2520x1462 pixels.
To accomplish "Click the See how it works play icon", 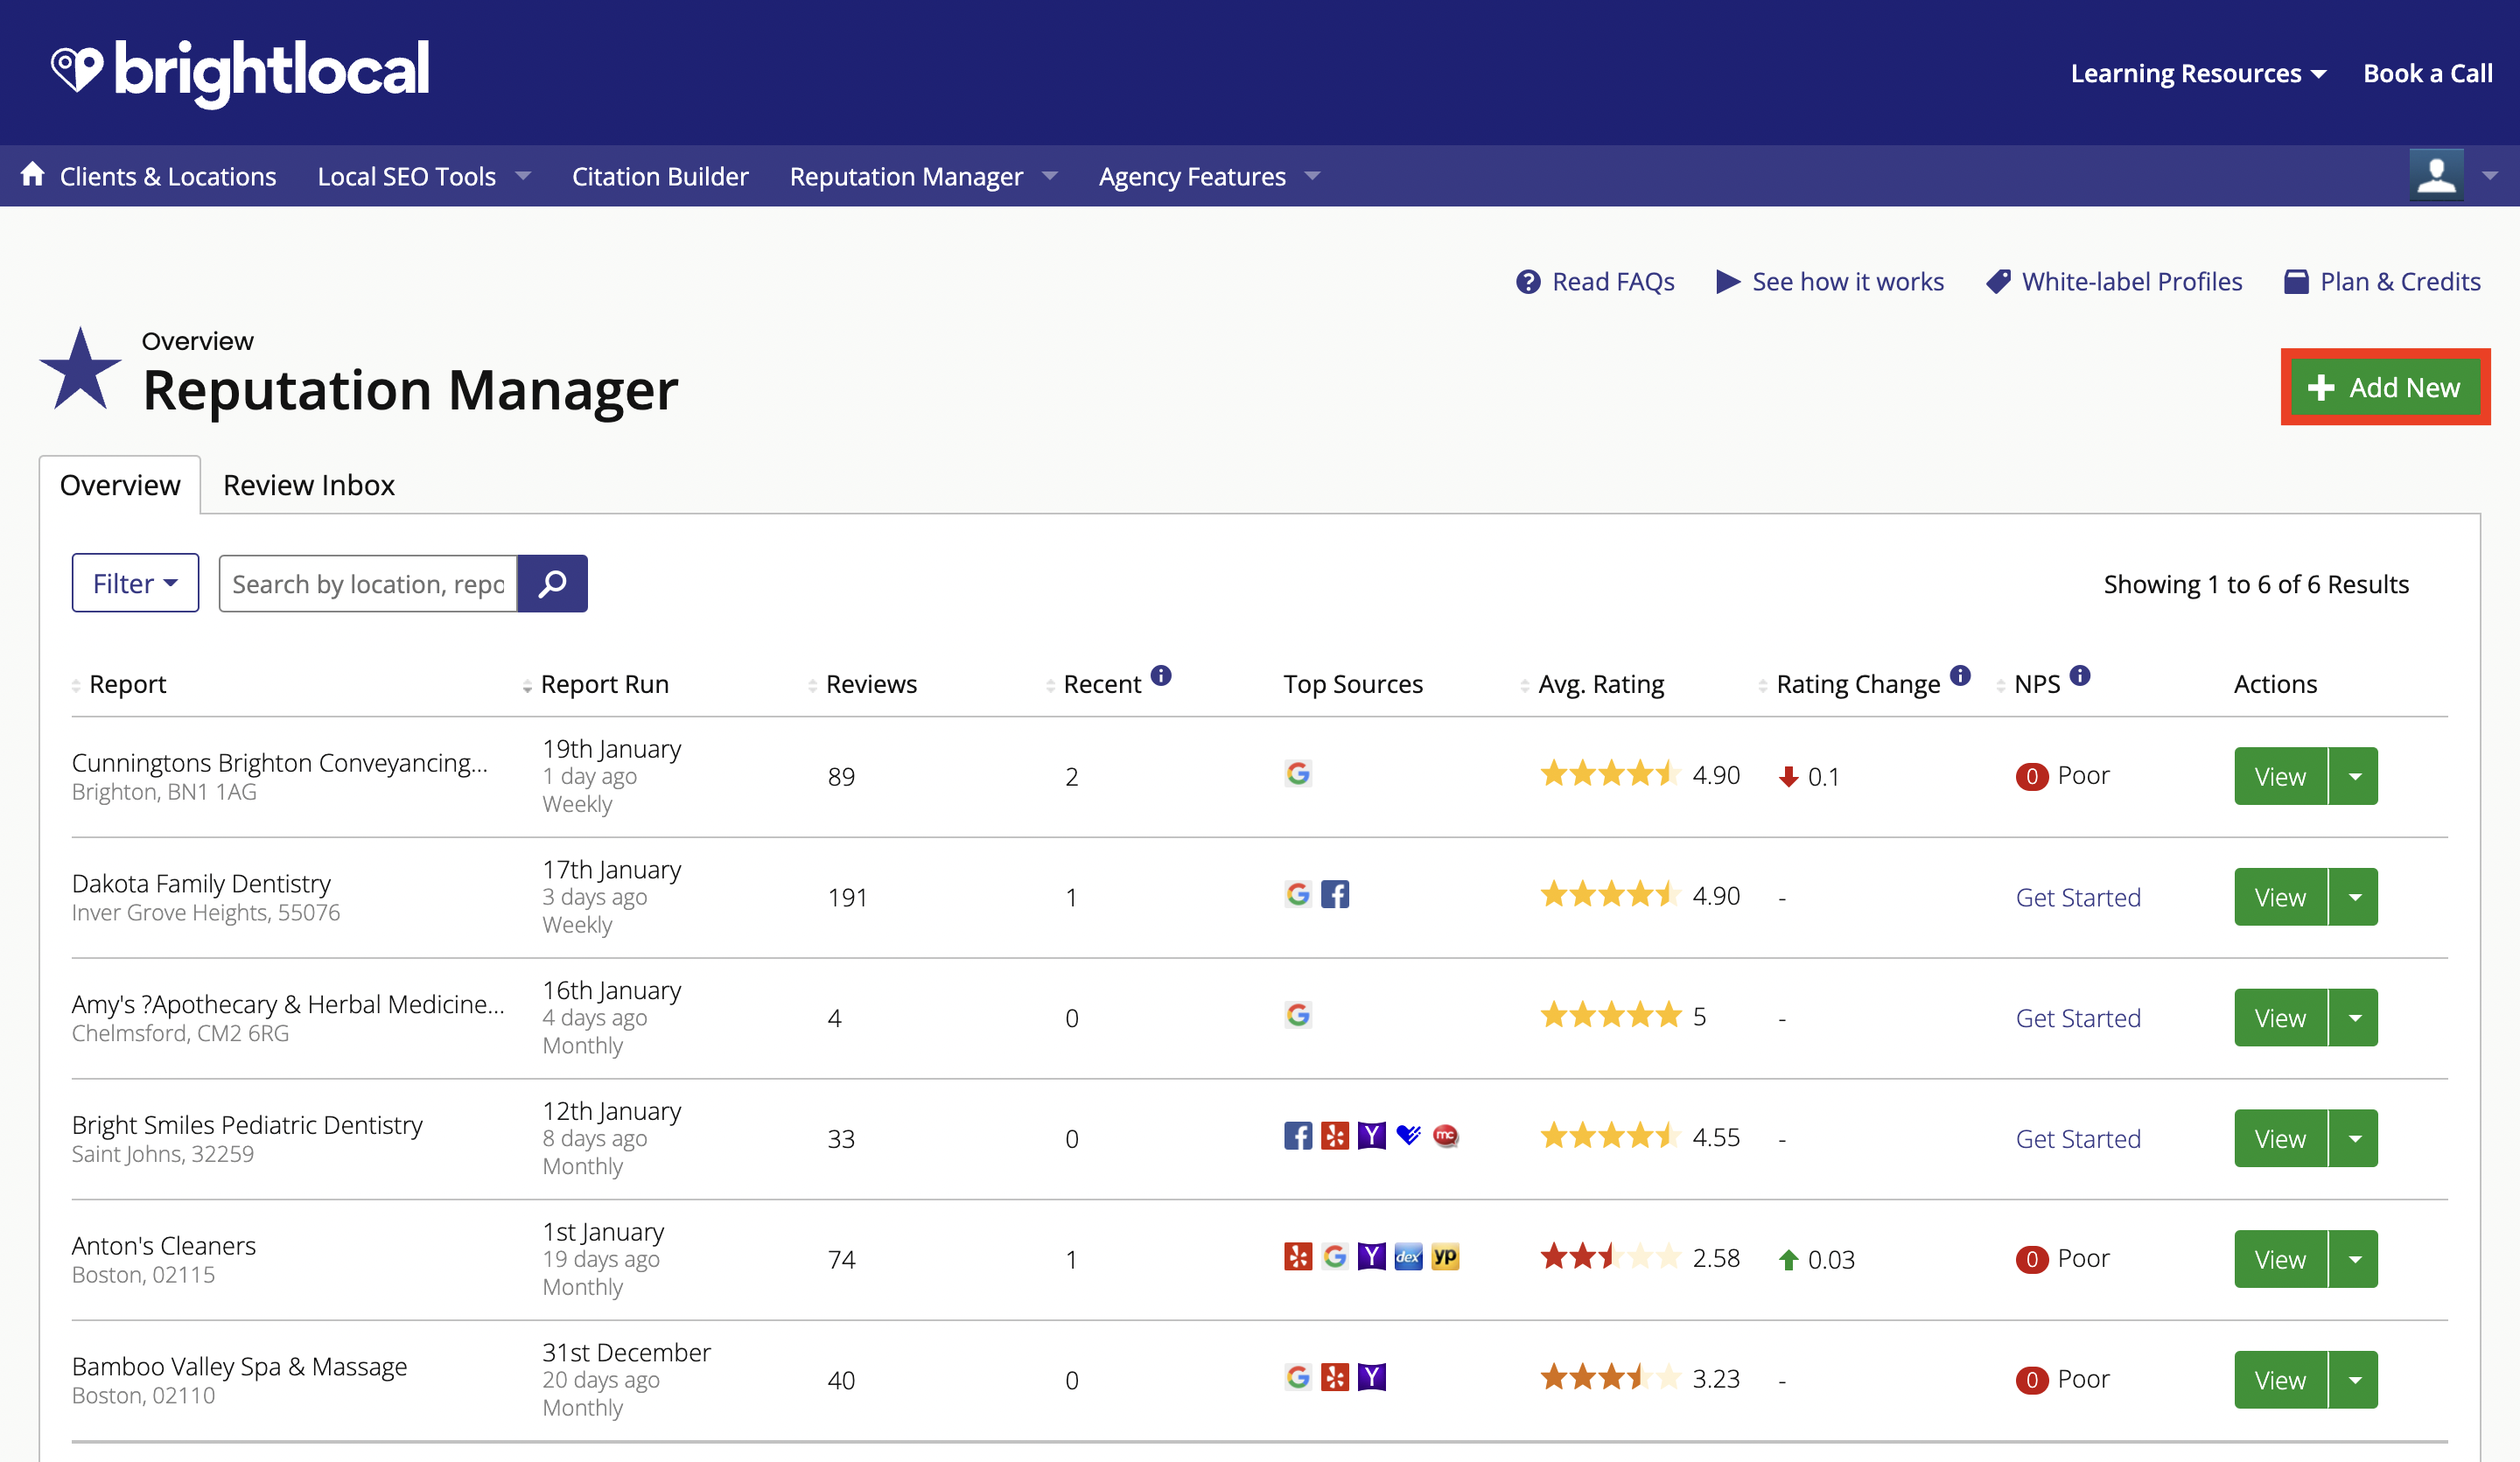I will pyautogui.click(x=1727, y=282).
